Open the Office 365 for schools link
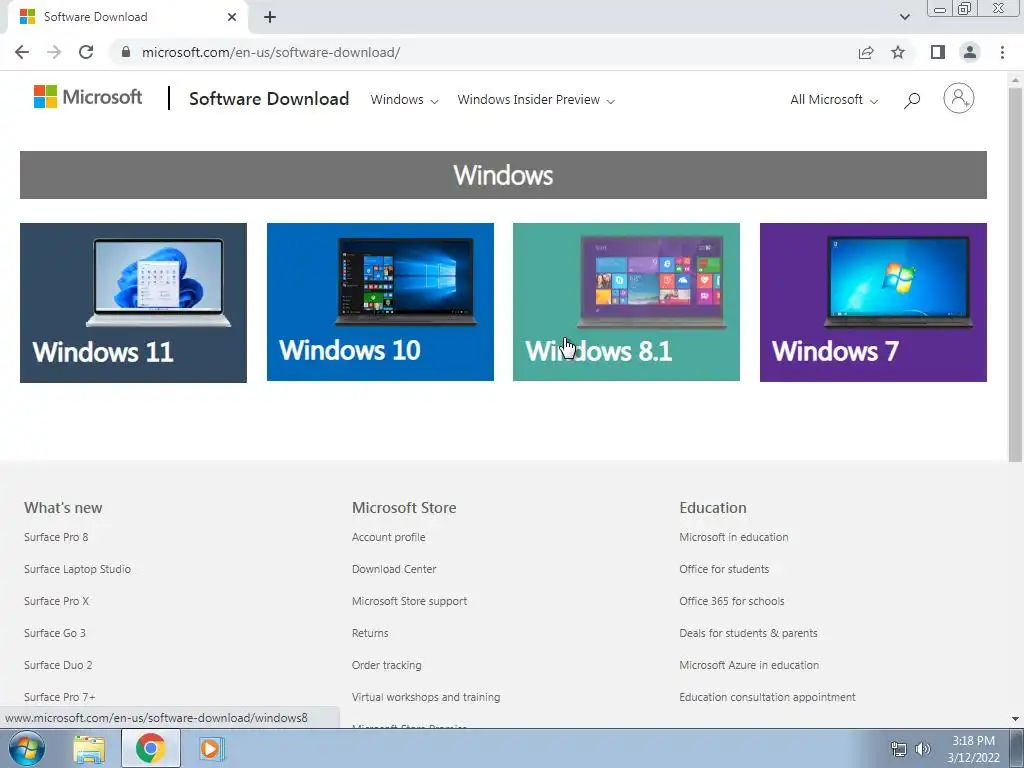 point(732,601)
